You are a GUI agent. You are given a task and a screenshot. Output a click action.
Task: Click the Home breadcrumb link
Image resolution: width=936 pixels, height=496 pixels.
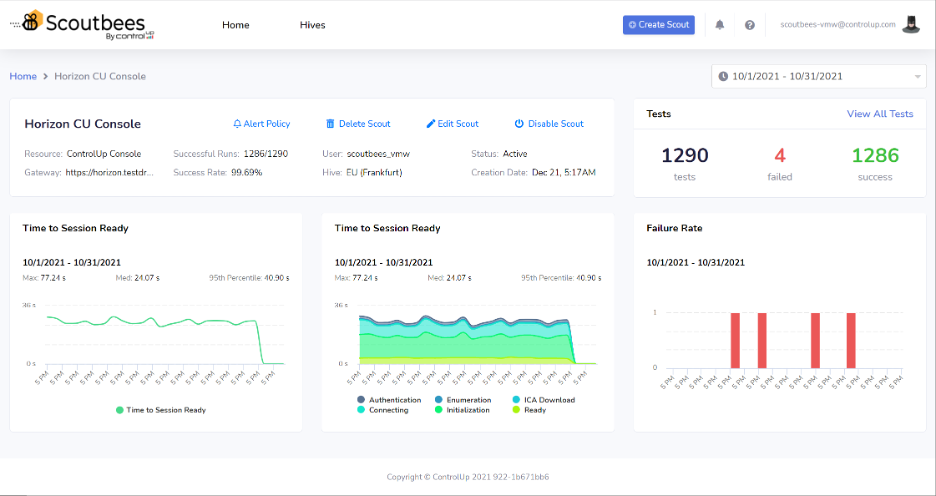pos(23,76)
